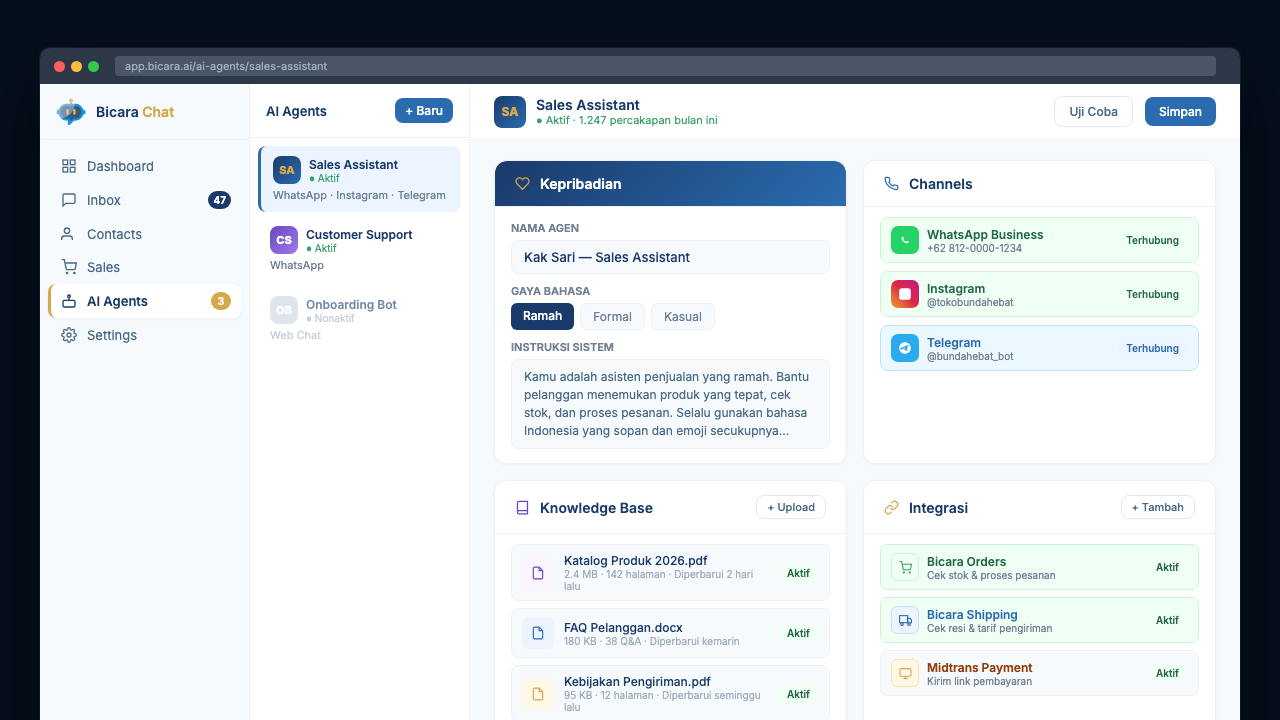Screen dimensions: 1280x720
Task: Select the Ramah language style
Action: [542, 316]
